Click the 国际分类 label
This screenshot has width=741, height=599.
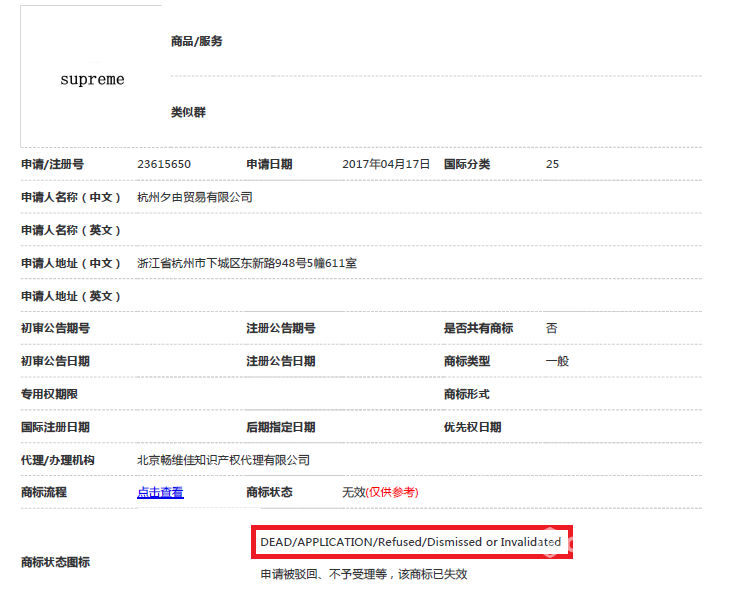click(467, 164)
